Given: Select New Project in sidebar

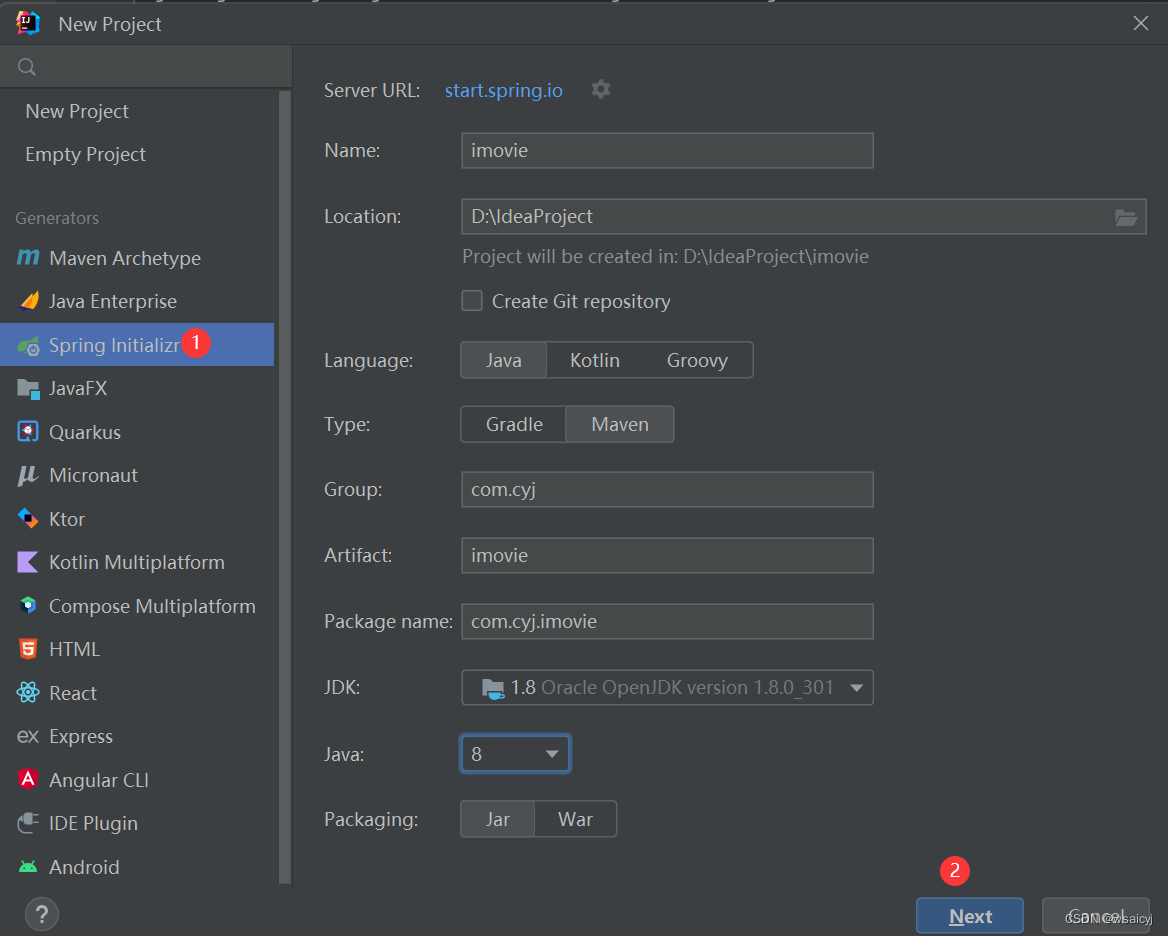Looking at the screenshot, I should (x=77, y=111).
